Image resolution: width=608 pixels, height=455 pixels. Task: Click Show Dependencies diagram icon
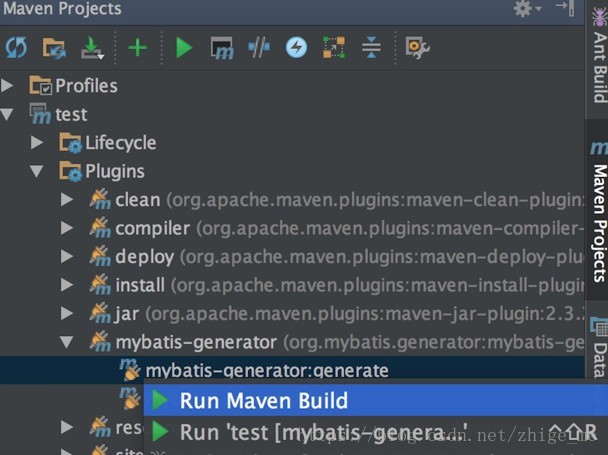[334, 48]
